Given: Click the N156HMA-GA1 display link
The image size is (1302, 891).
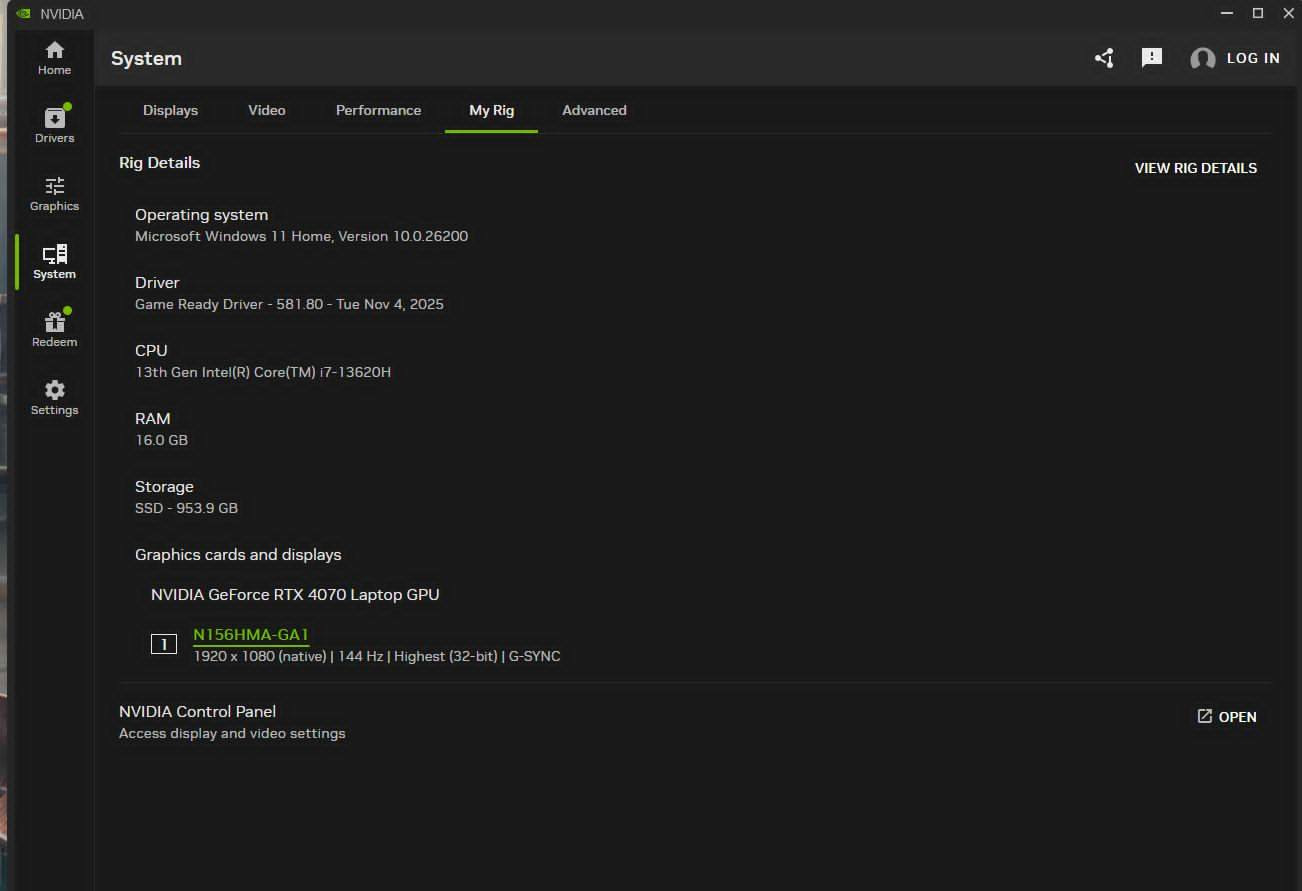Looking at the screenshot, I should click(x=251, y=635).
